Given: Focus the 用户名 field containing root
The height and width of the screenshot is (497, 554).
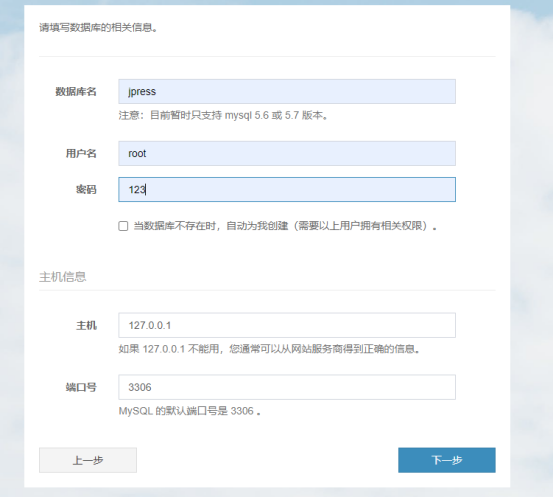Looking at the screenshot, I should point(287,153).
